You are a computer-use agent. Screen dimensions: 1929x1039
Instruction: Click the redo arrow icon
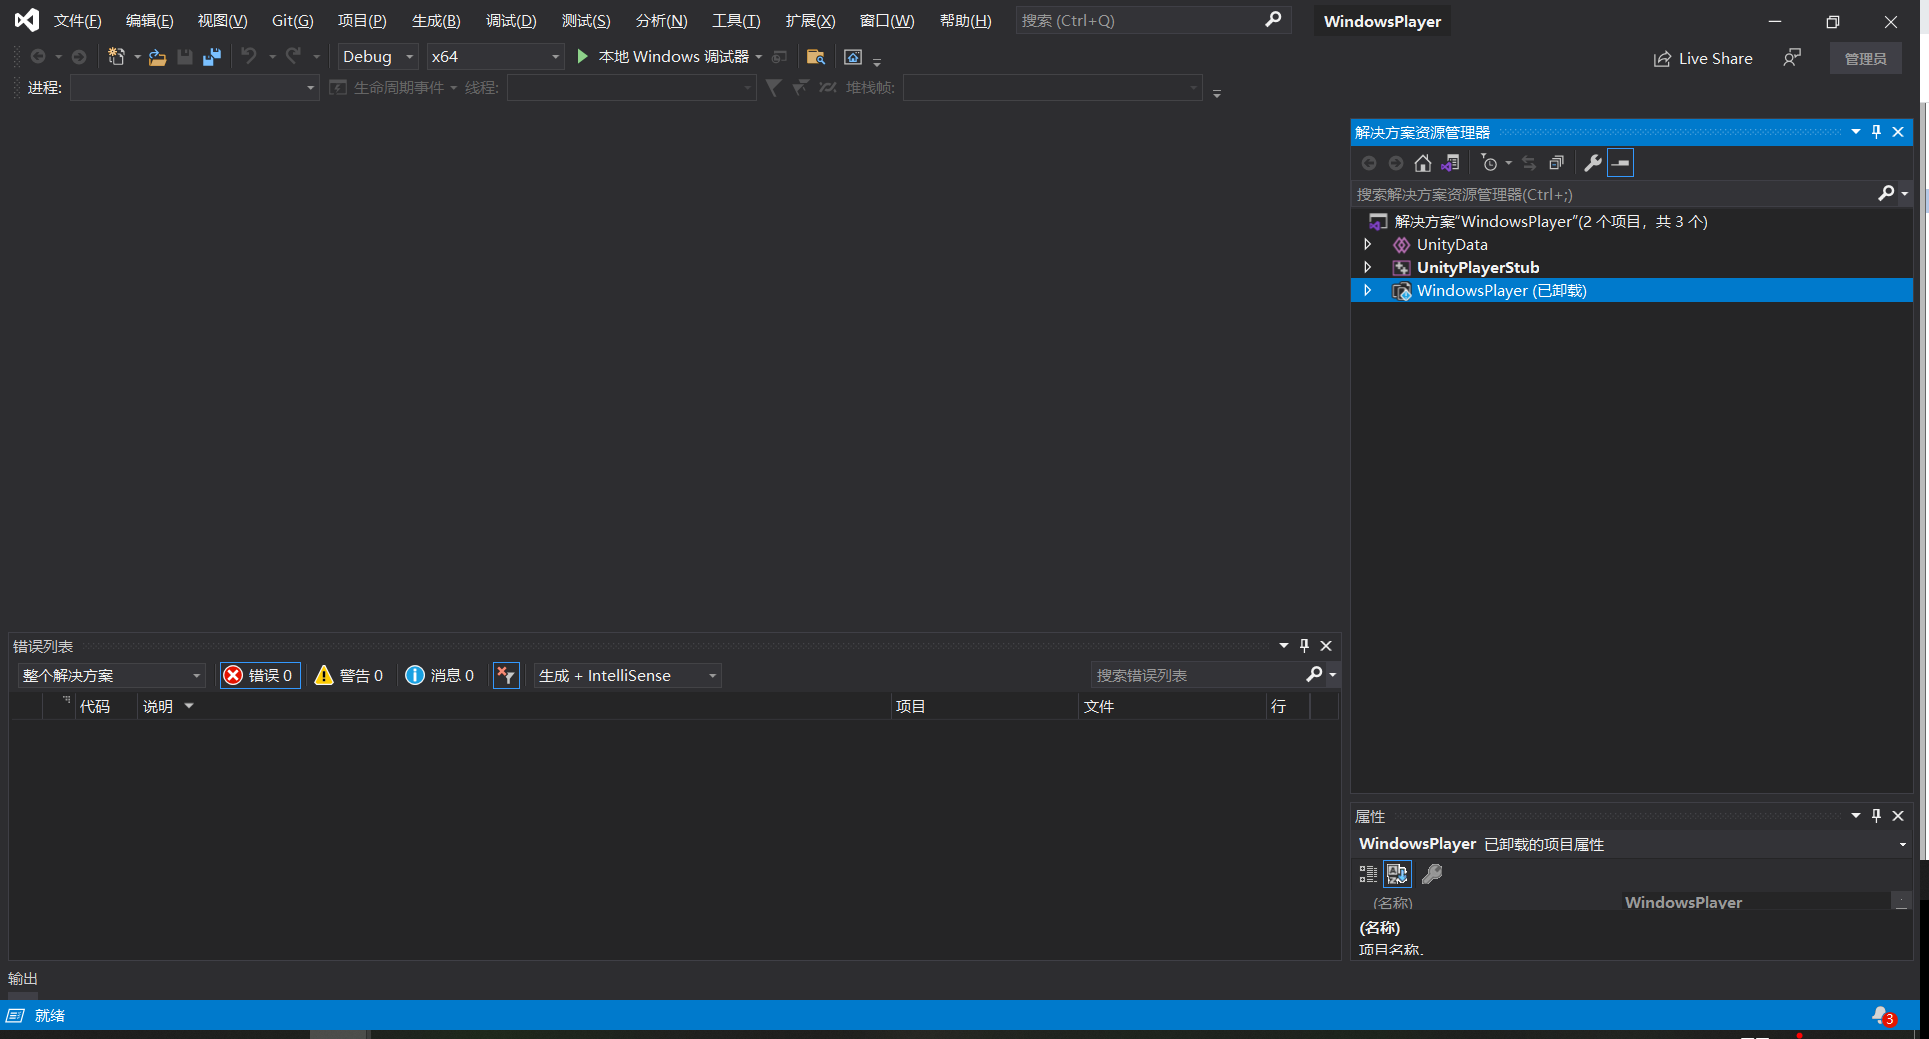[293, 57]
